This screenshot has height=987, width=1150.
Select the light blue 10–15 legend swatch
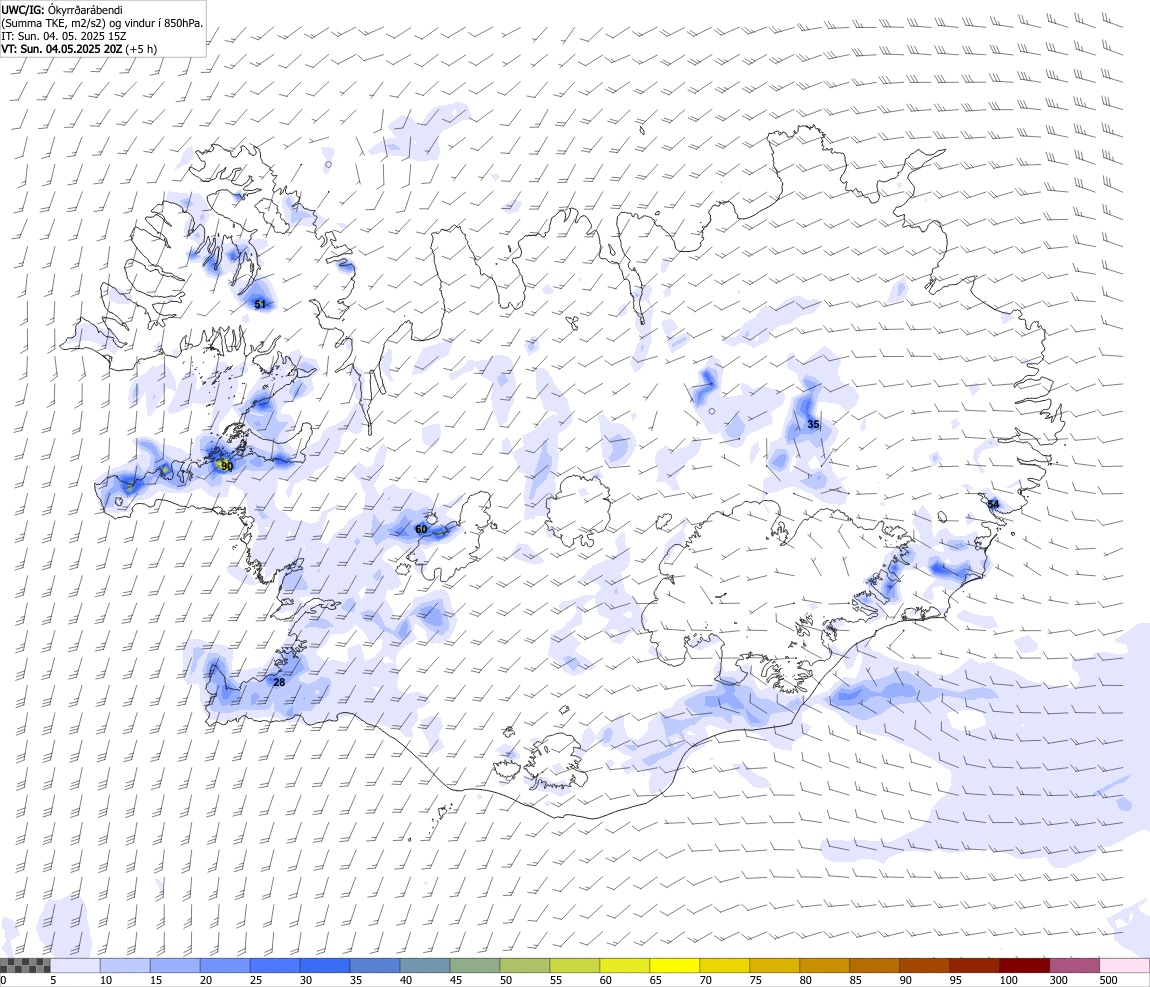coord(125,965)
